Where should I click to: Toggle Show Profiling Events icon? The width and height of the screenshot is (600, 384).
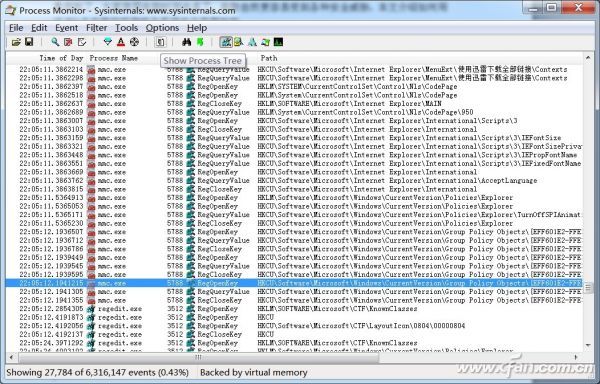tap(279, 42)
